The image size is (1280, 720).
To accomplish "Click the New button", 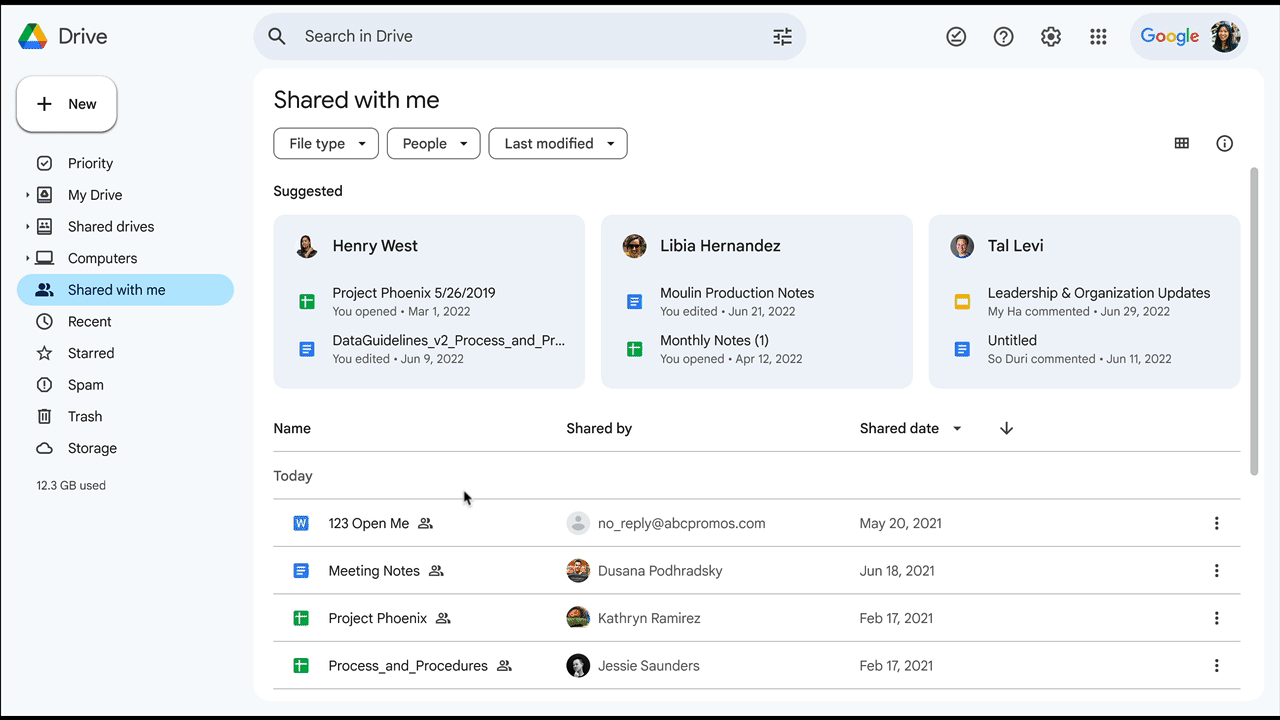I will [x=67, y=104].
